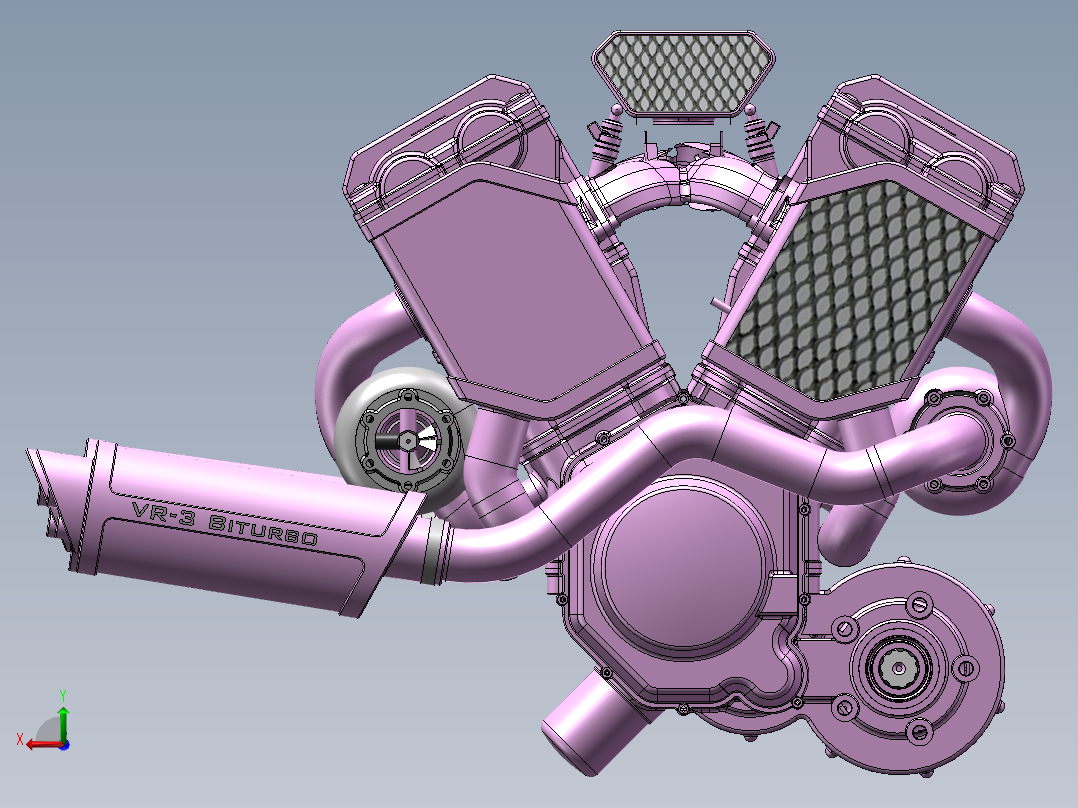1078x808 pixels.
Task: Click the red X axis arrow
Action: [x=43, y=745]
